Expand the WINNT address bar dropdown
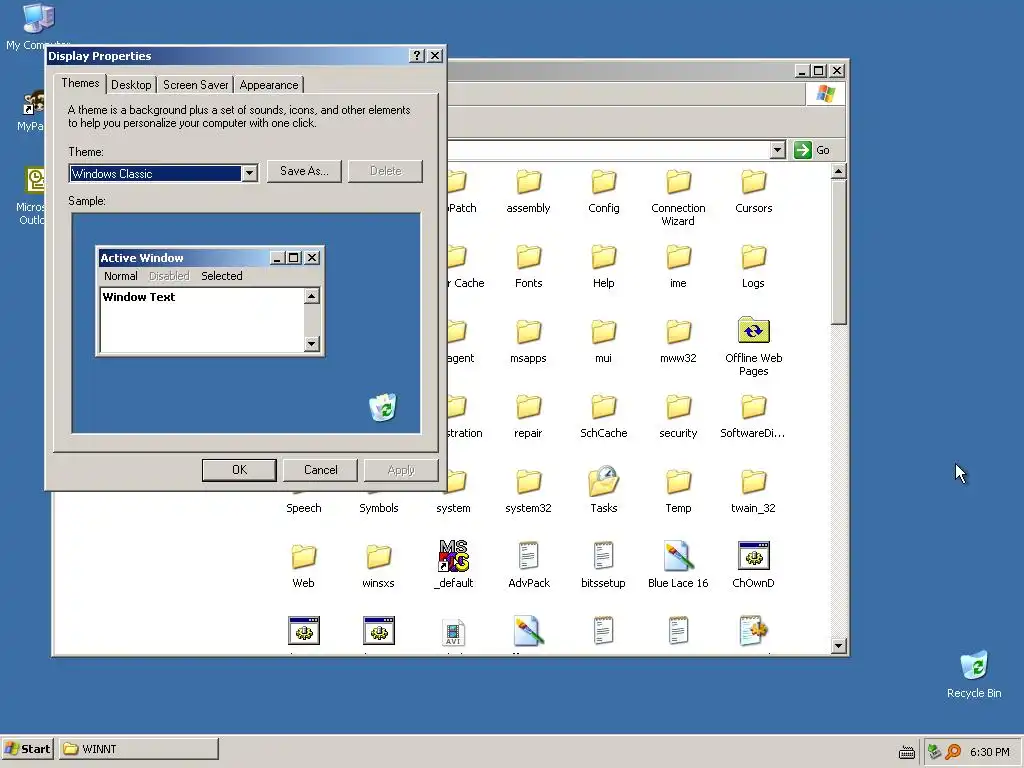This screenshot has height=768, width=1024. pos(777,150)
